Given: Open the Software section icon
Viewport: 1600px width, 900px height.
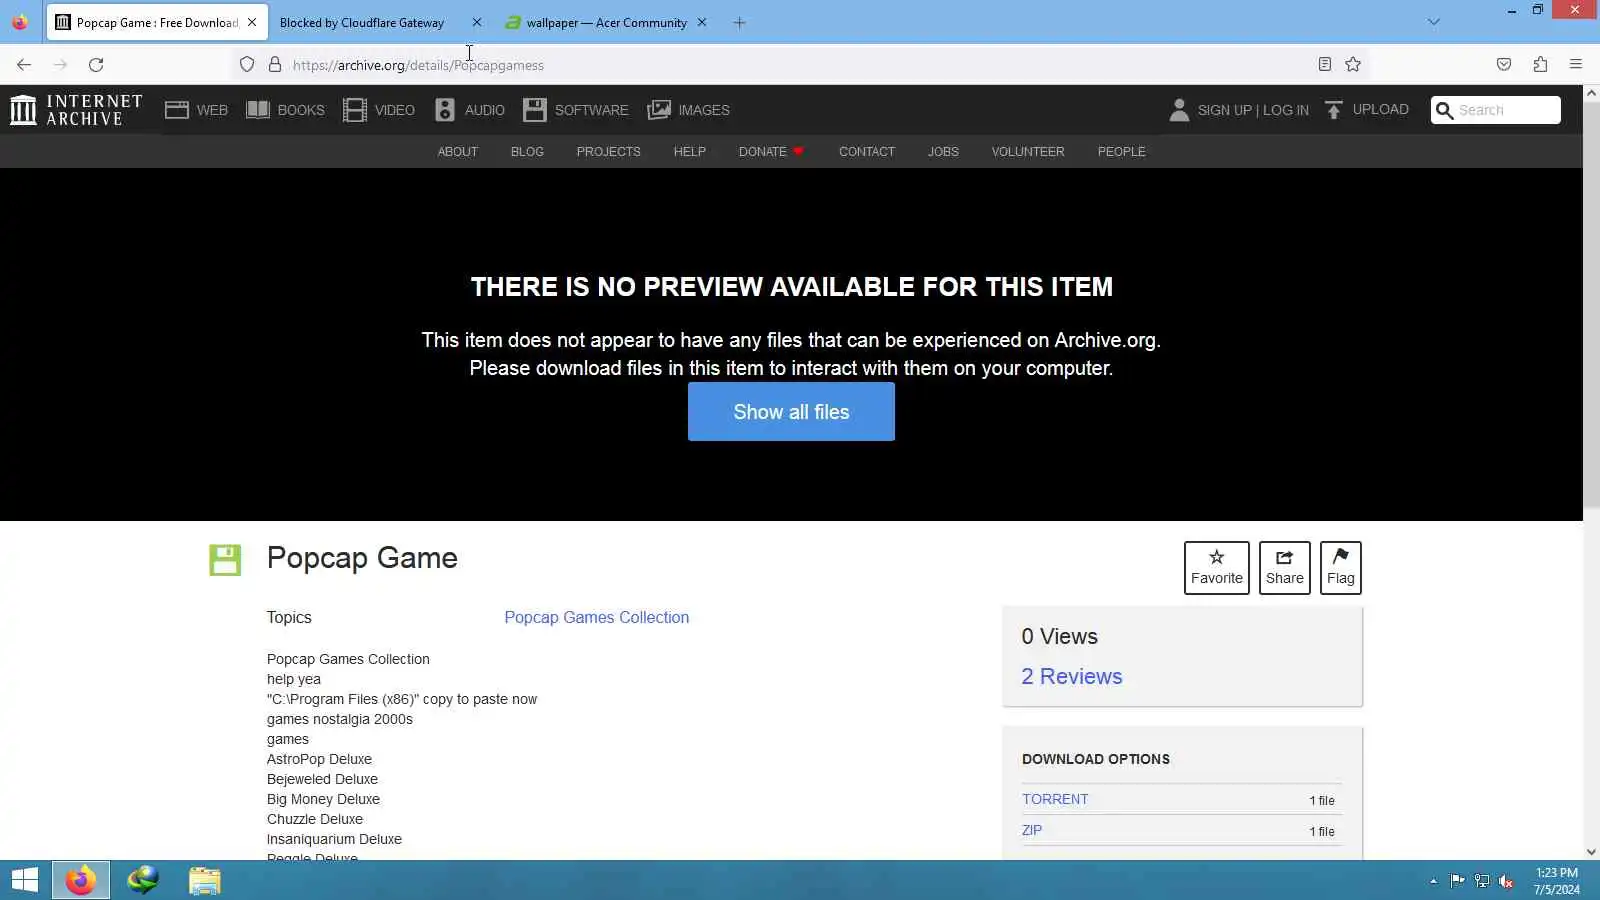Looking at the screenshot, I should point(535,110).
